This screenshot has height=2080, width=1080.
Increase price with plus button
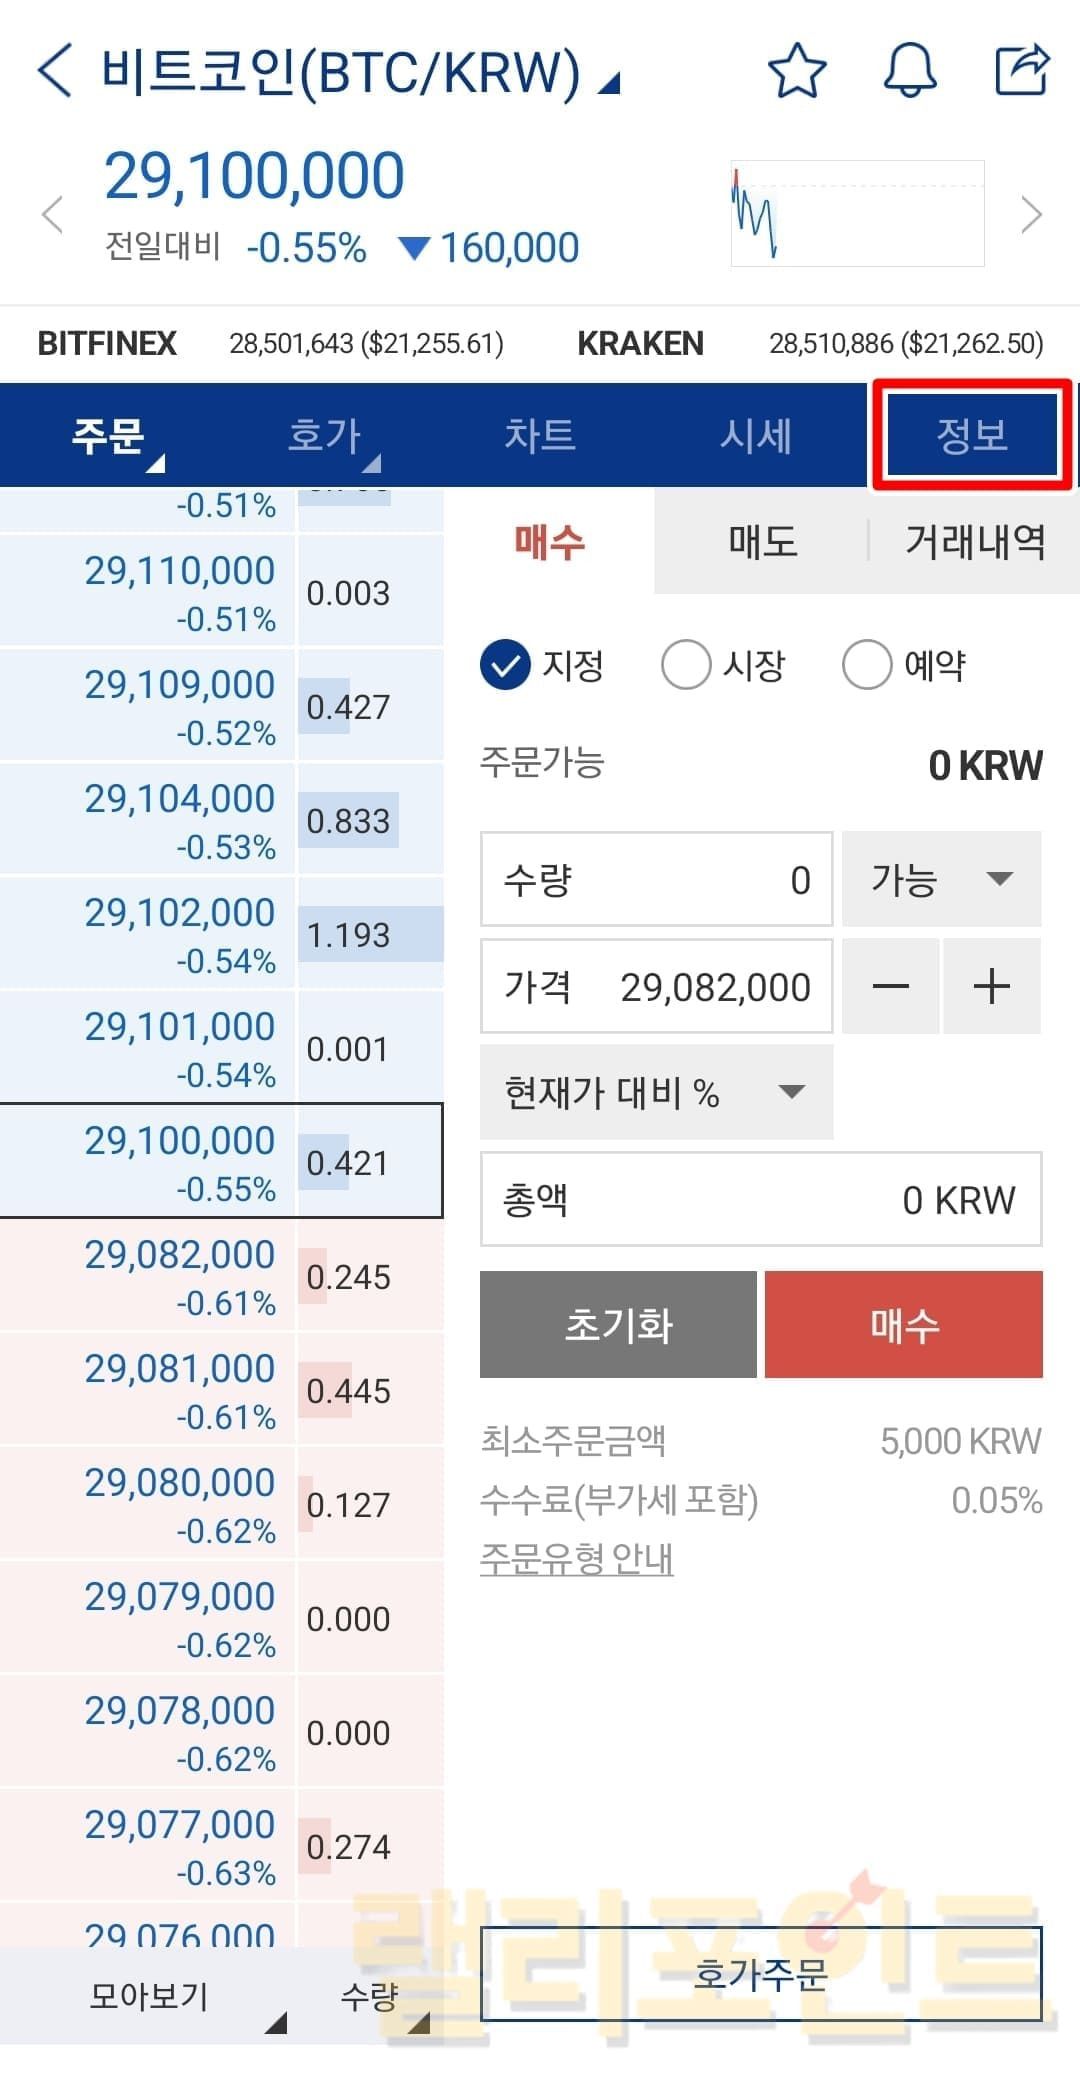click(992, 987)
